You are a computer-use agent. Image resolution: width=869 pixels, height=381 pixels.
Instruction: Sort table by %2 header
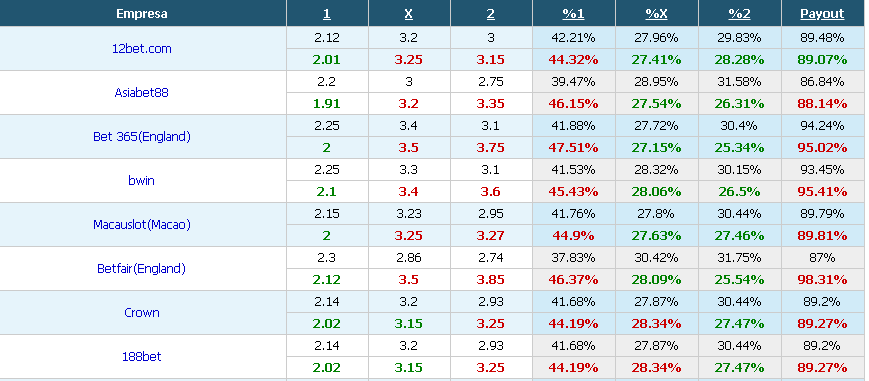click(739, 14)
